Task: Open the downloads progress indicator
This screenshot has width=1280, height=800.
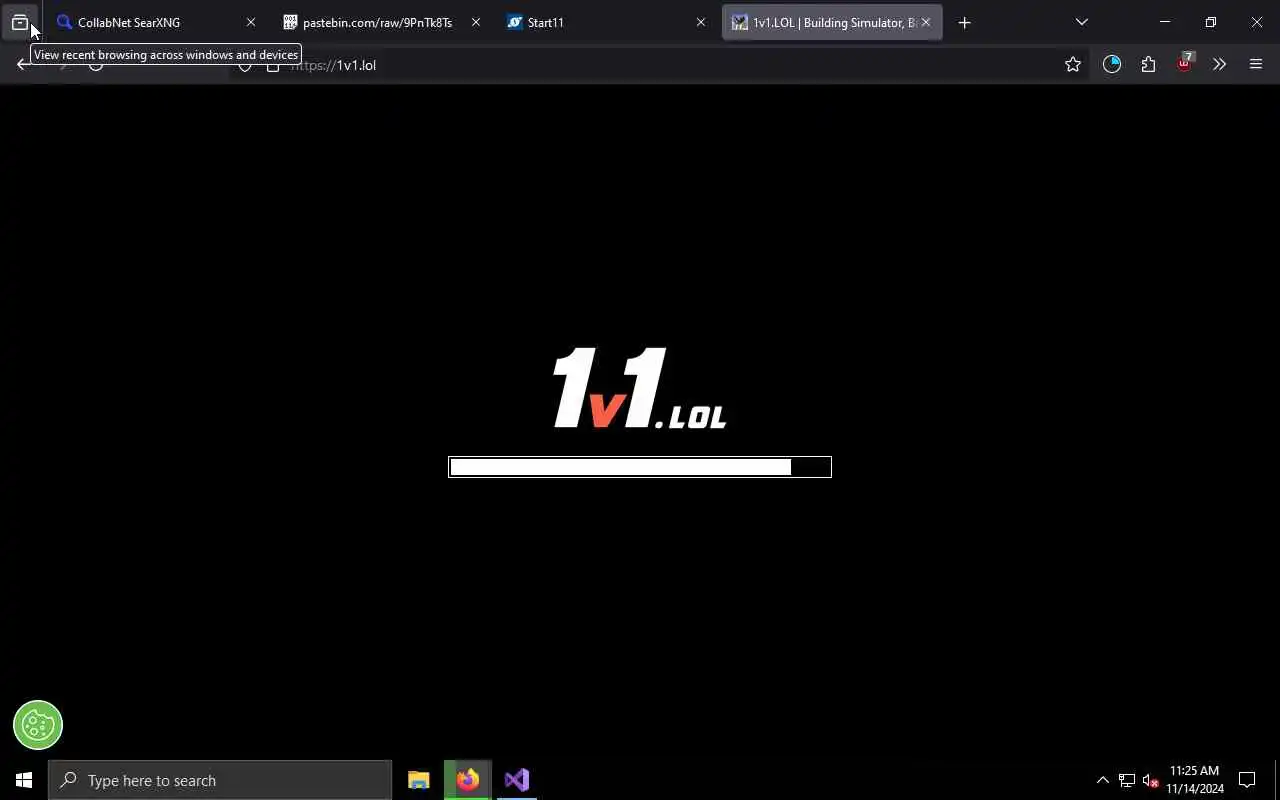Action: coord(1112,65)
